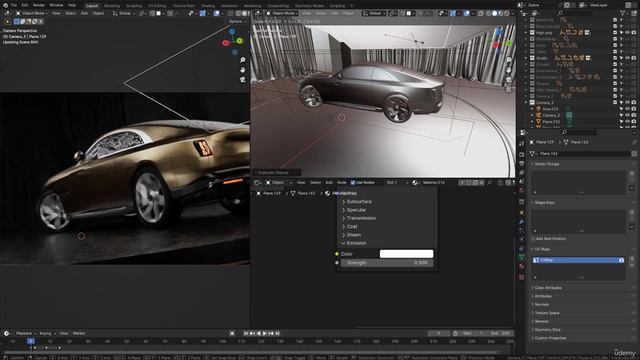Click the white Emission Color swatch

click(x=407, y=254)
